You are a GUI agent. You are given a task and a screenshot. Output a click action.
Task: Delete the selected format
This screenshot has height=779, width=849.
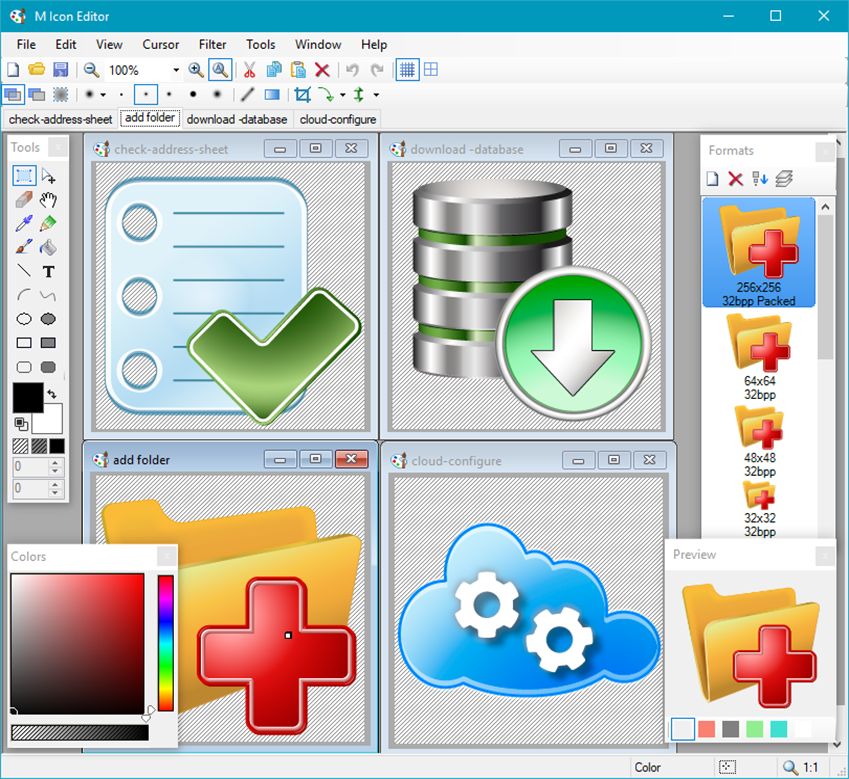733,178
